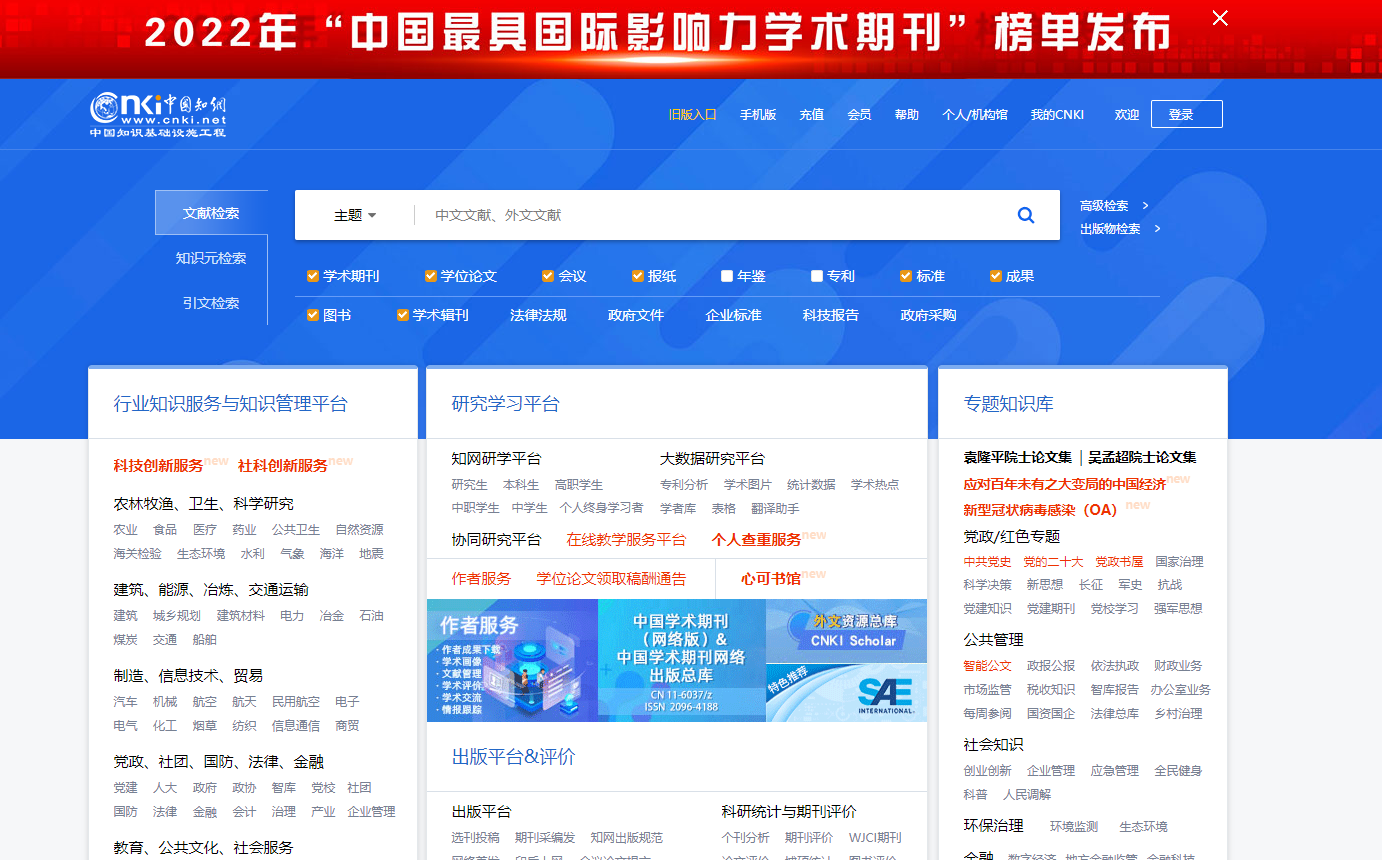This screenshot has width=1382, height=860.
Task: Click 选刊投稿 under 出版平台
Action: (475, 838)
